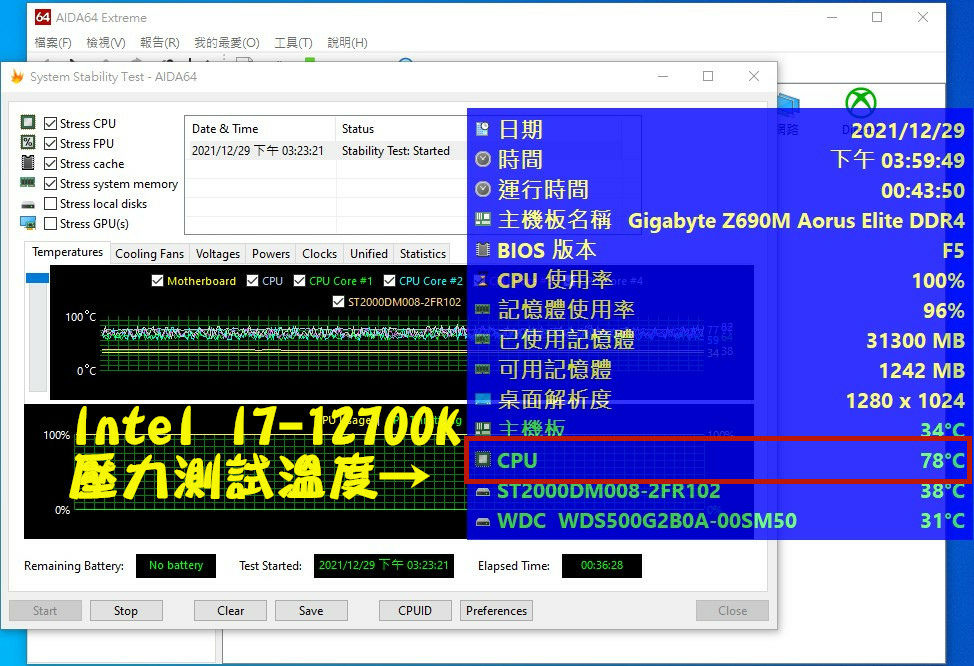This screenshot has height=666, width=974.
Task: Switch to the Cooling Fans tab
Action: [150, 253]
